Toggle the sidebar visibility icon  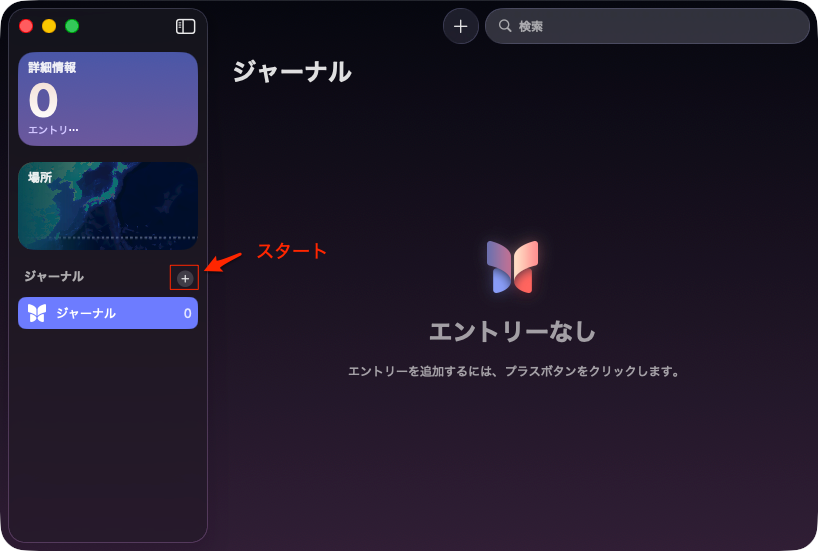point(185,27)
